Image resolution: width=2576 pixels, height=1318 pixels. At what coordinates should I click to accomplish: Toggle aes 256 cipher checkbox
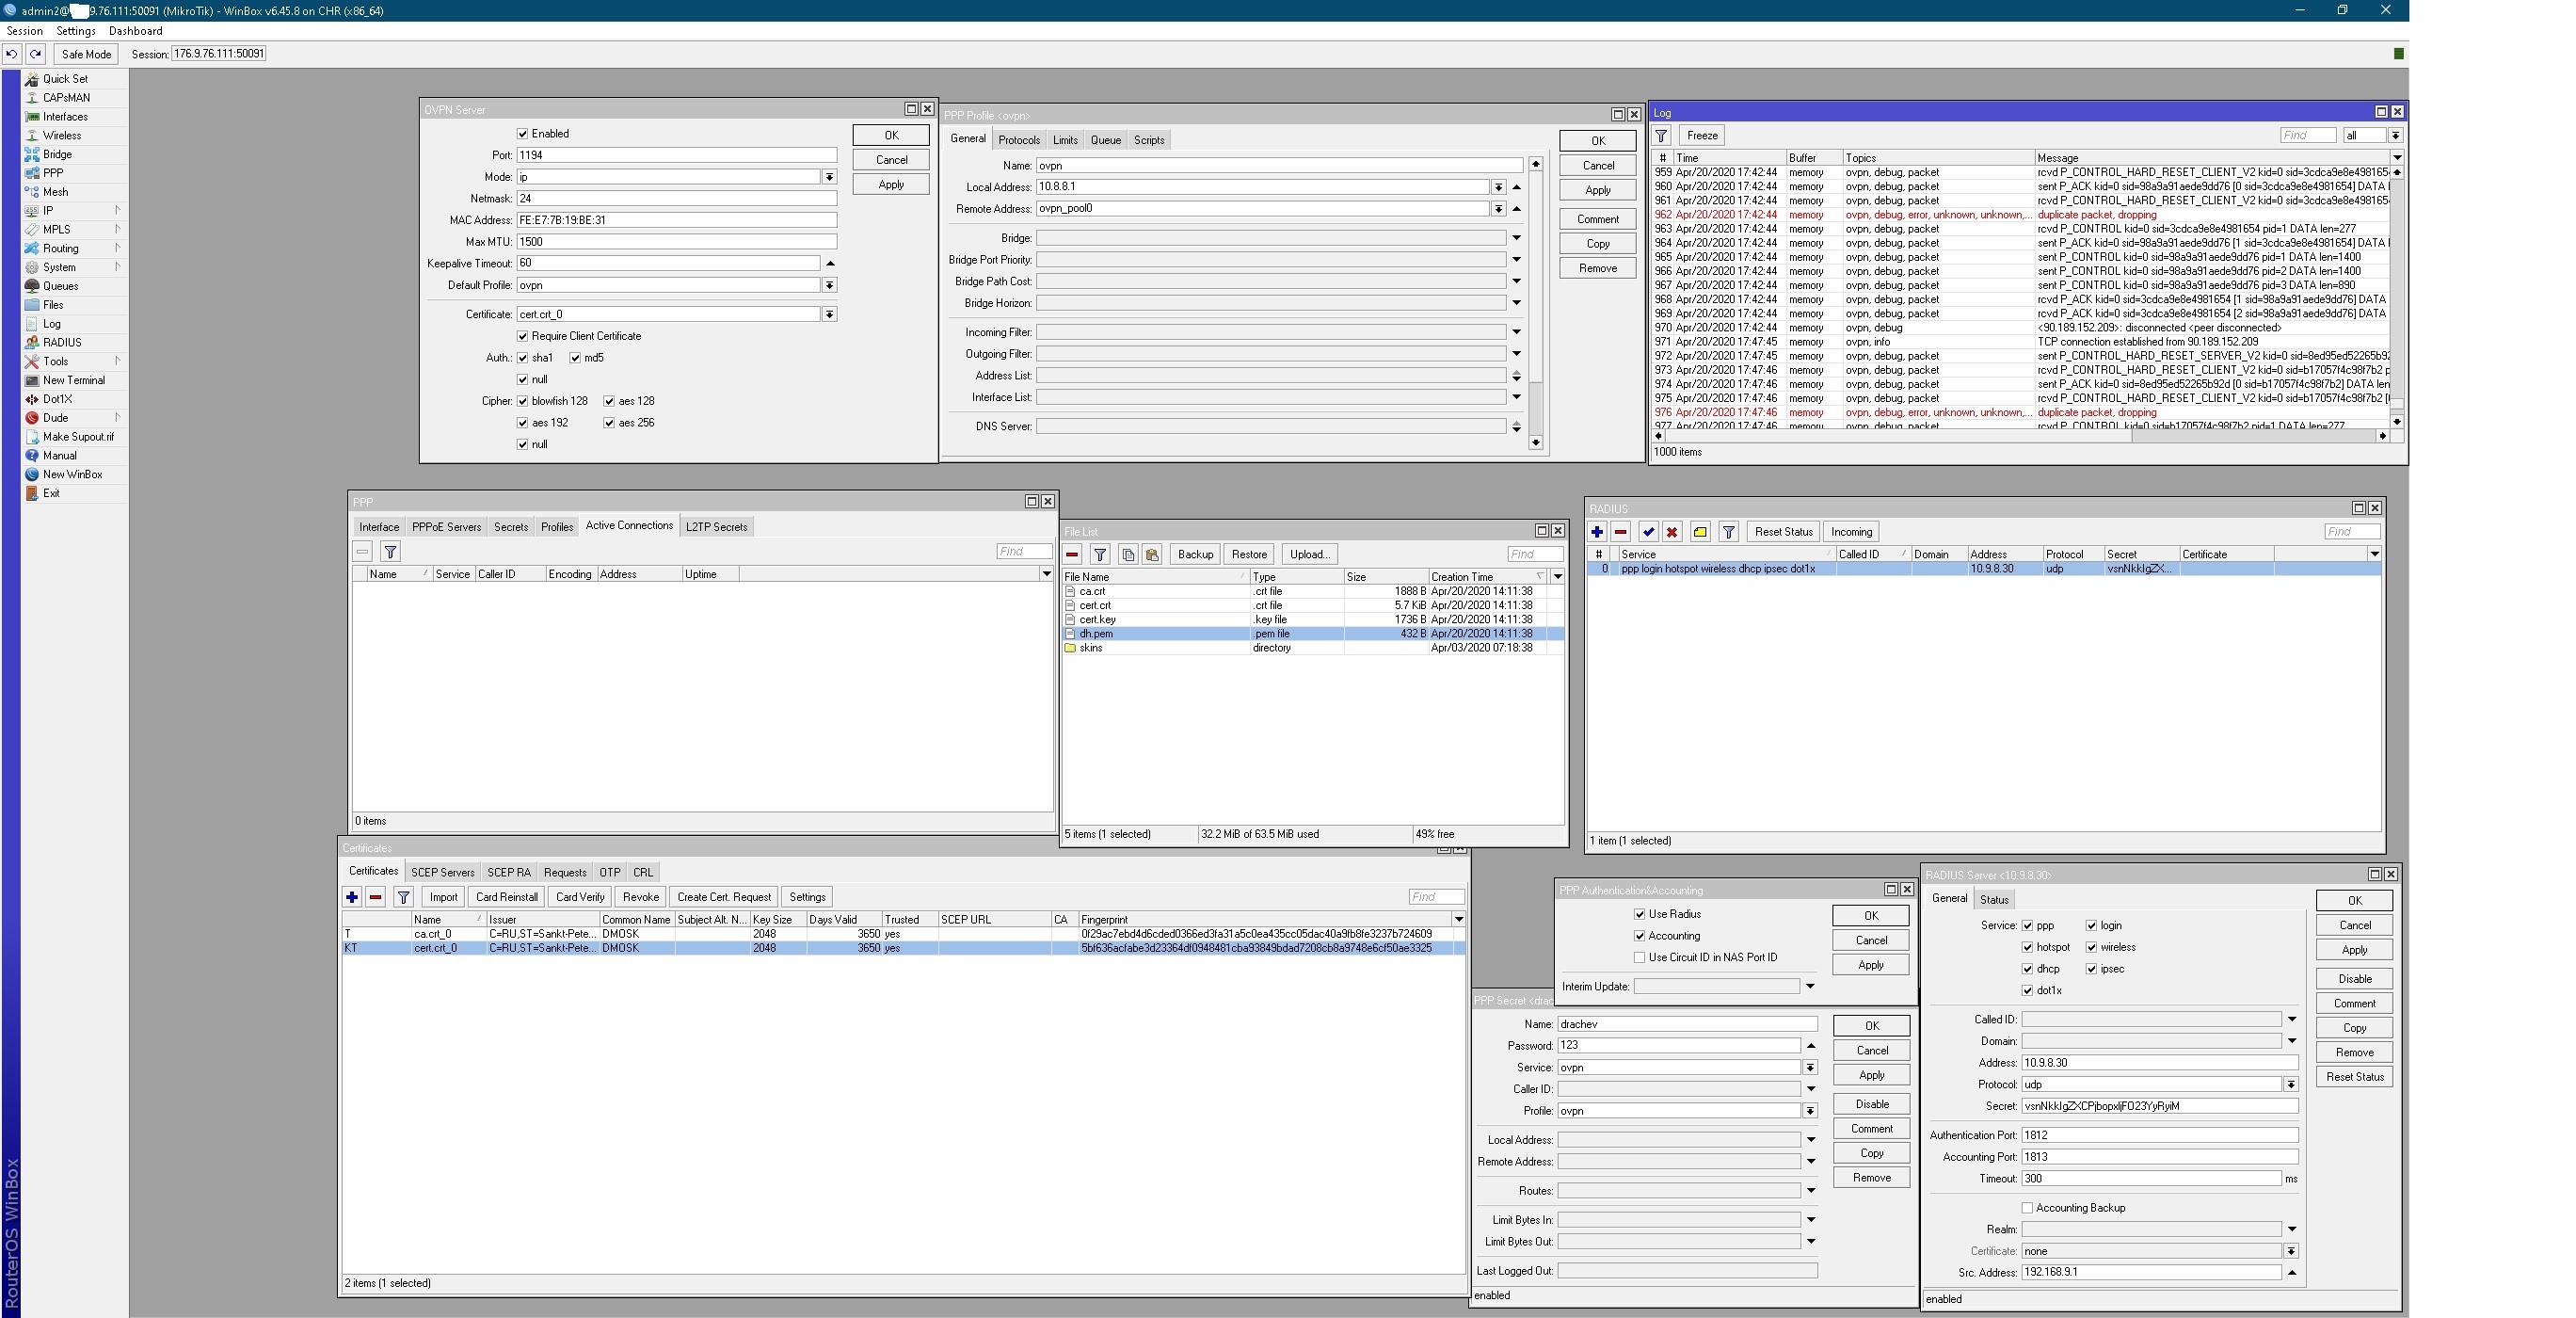(609, 423)
